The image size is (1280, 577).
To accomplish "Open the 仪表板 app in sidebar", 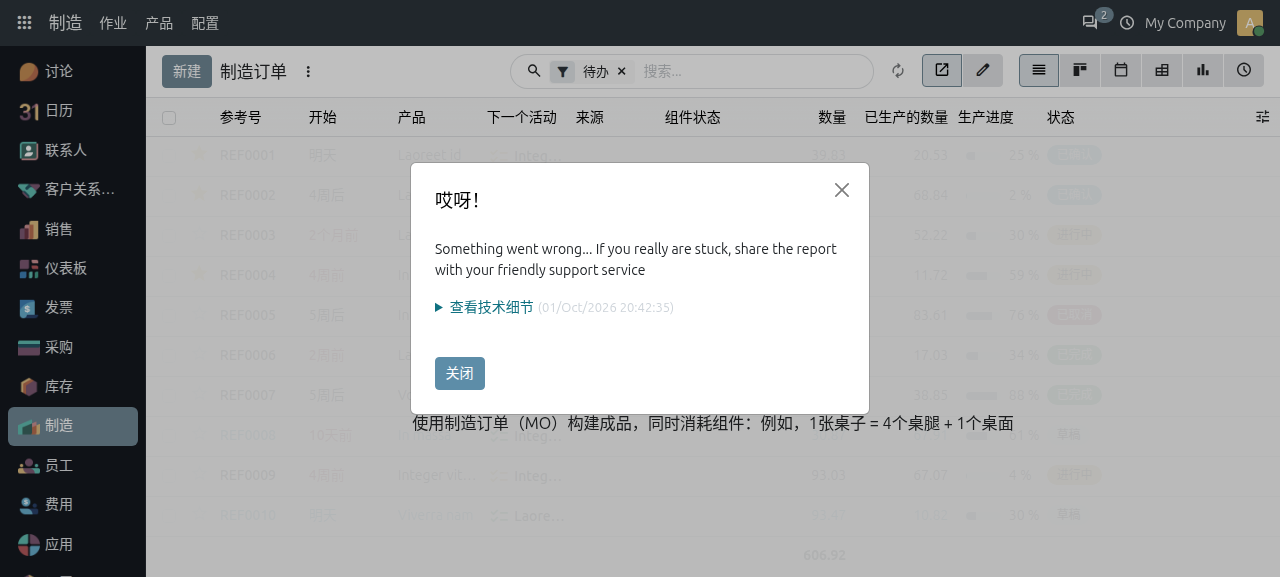I will (x=73, y=268).
